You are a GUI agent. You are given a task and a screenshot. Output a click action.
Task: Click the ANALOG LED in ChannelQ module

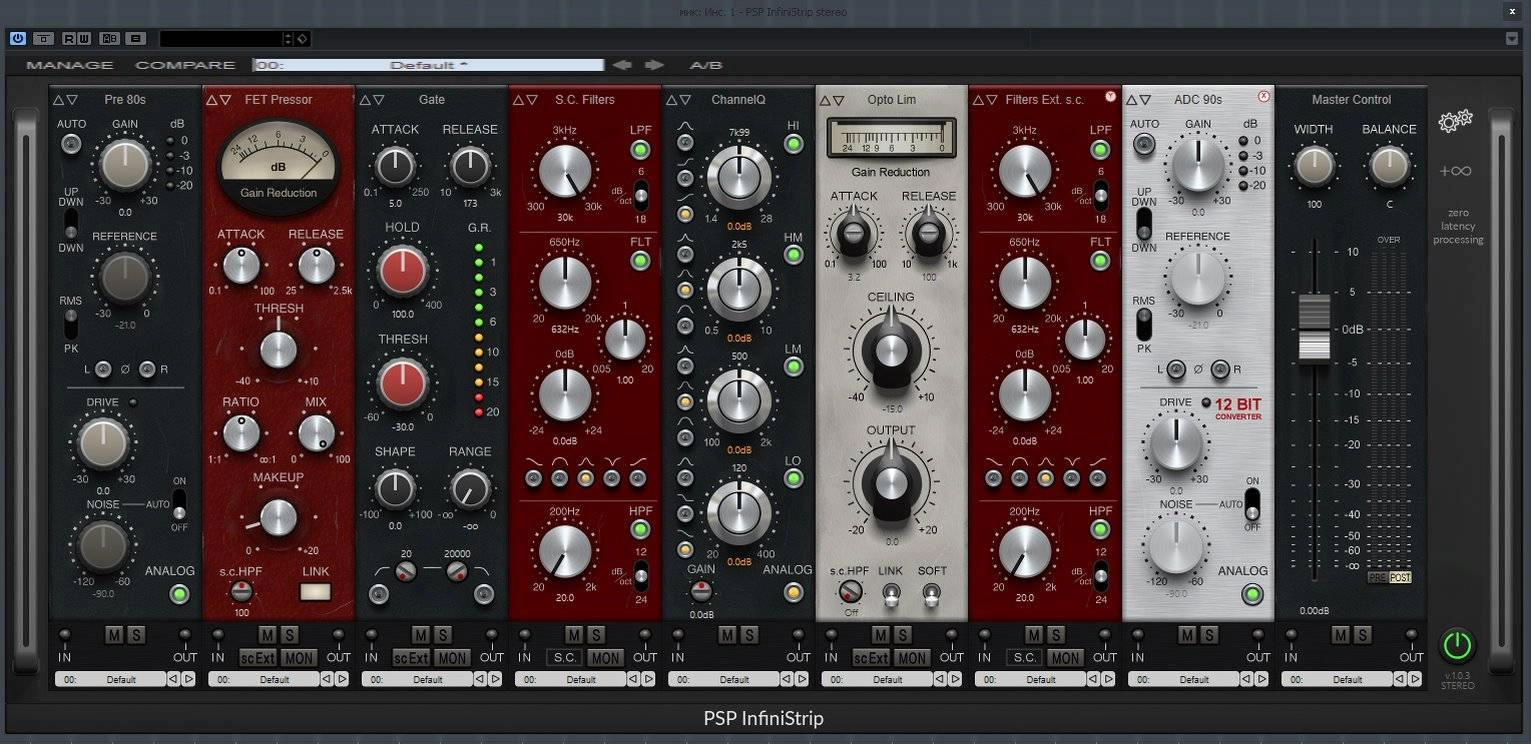(x=794, y=593)
